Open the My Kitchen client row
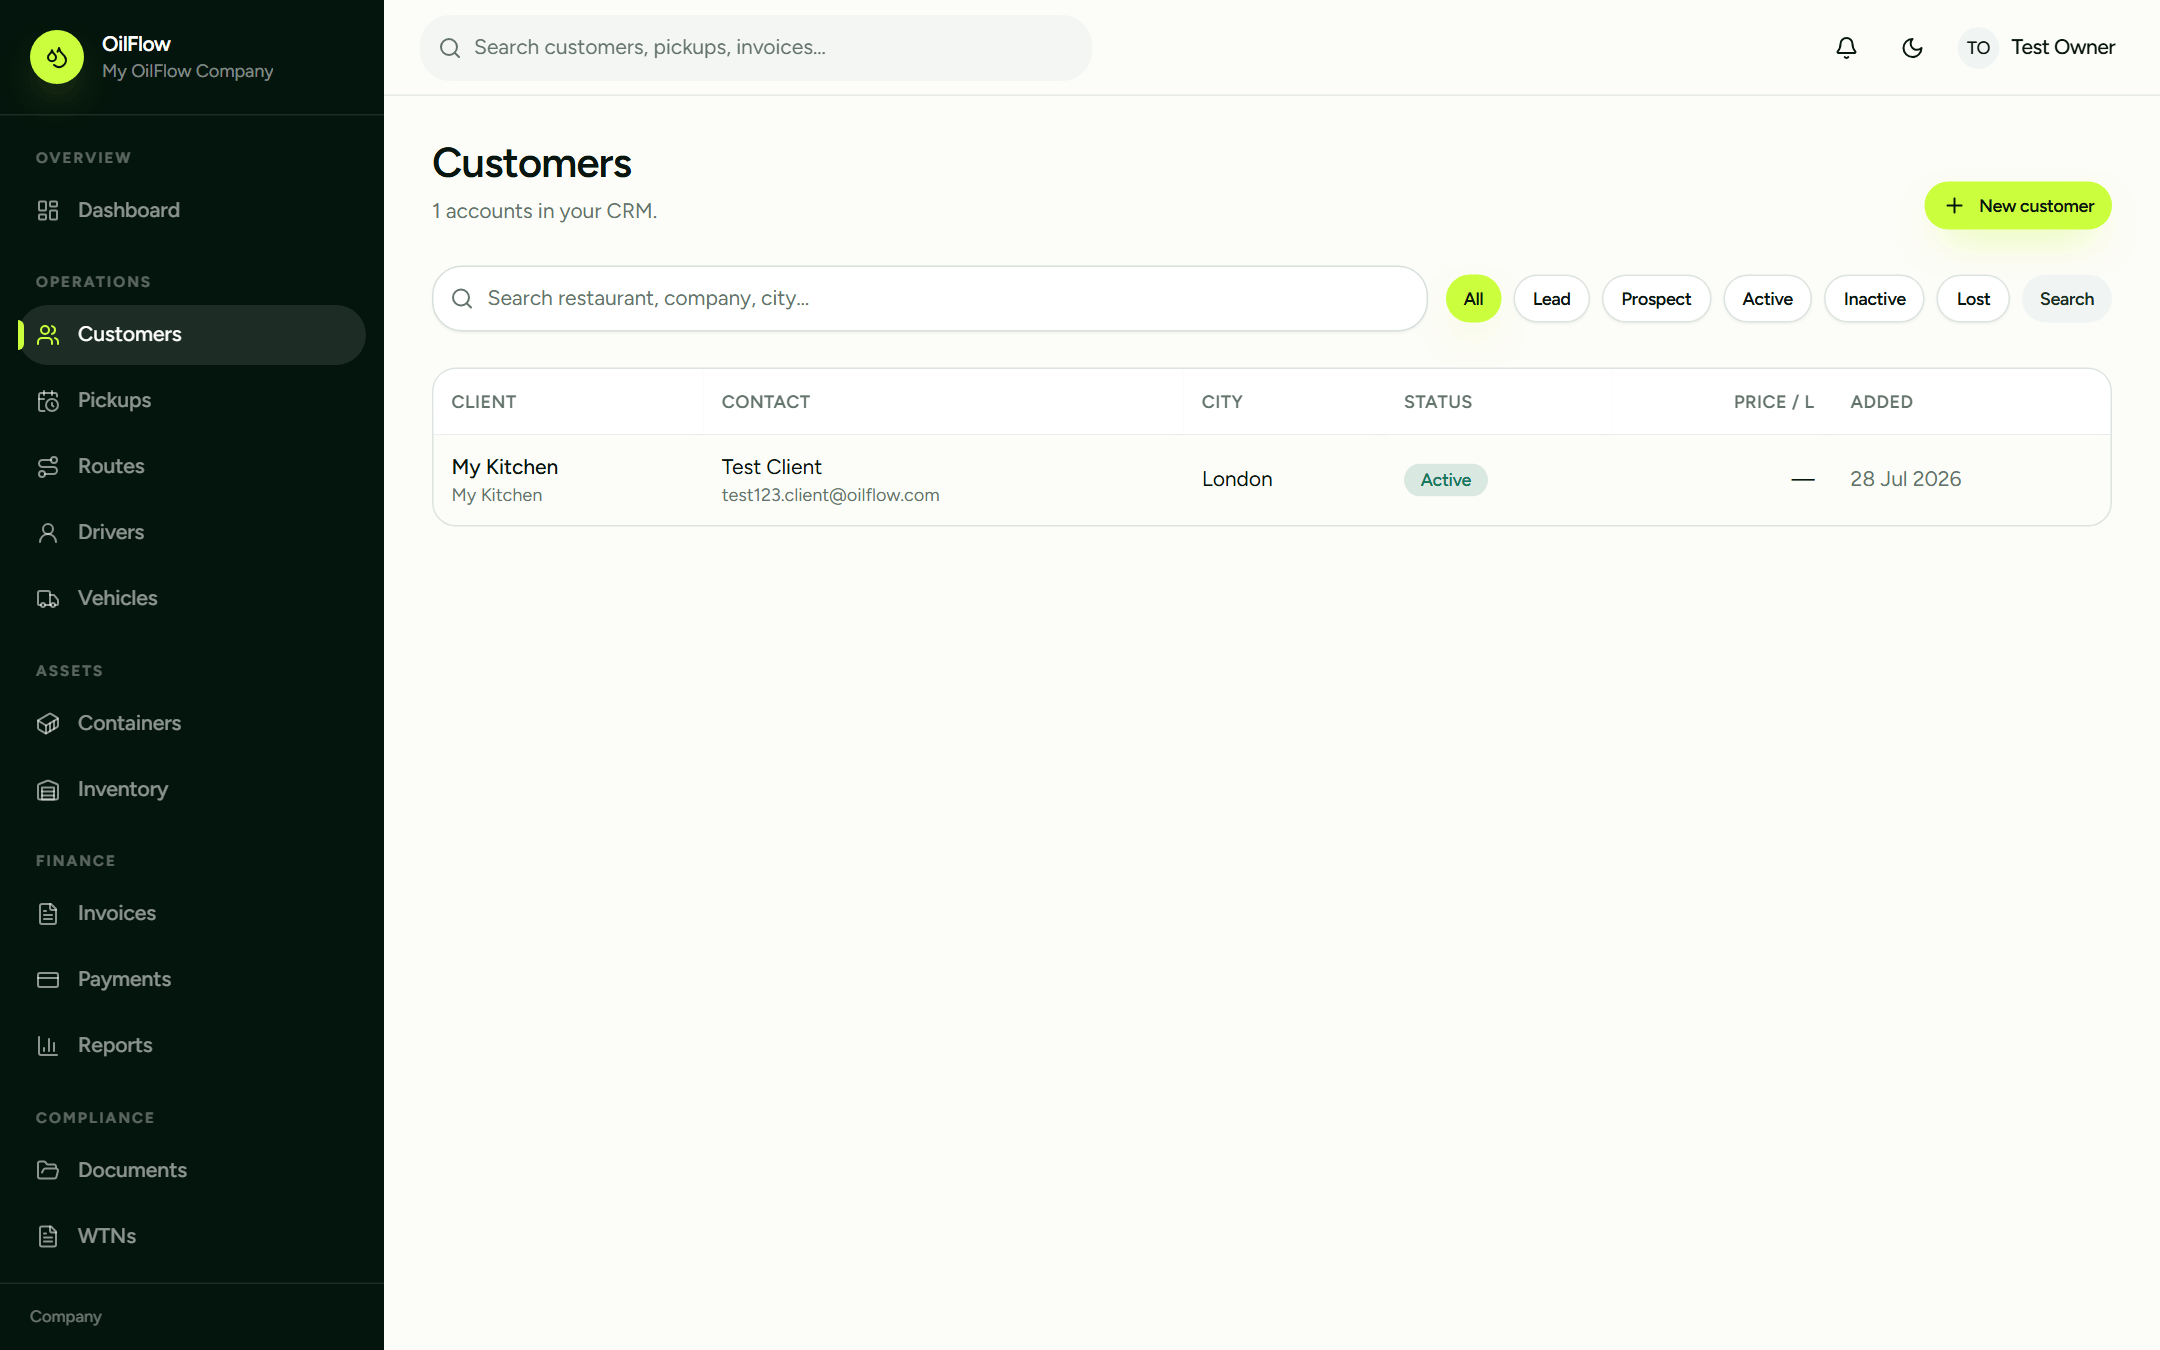Viewport: 2160px width, 1350px height. tap(1271, 479)
